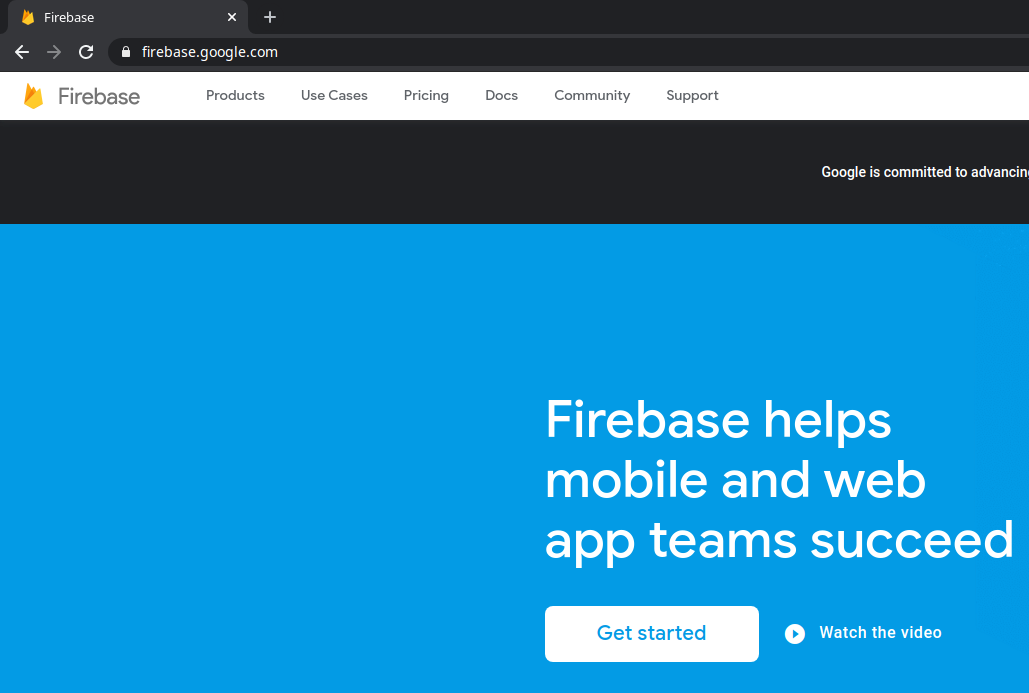1029x693 pixels.
Task: Open the Community menu
Action: pos(592,96)
